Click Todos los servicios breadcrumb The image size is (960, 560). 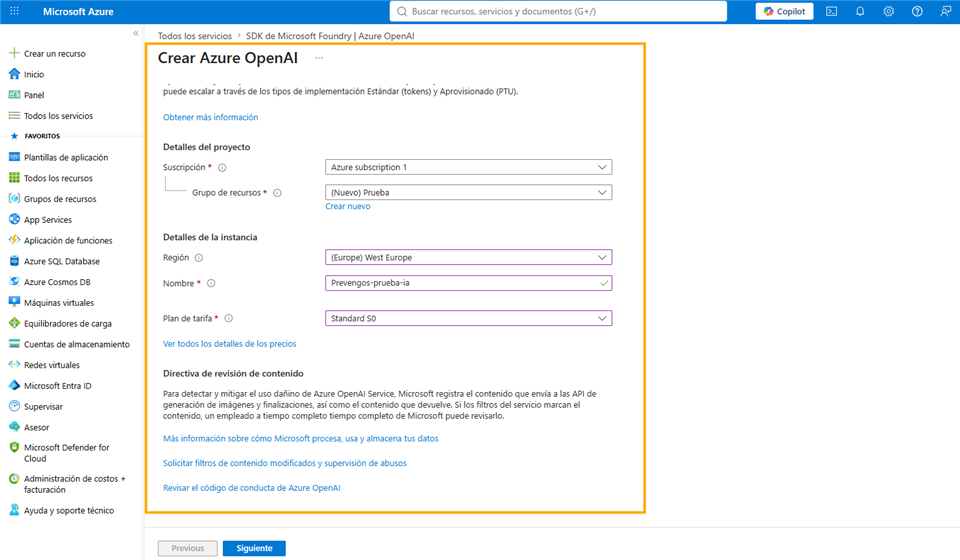pos(195,36)
